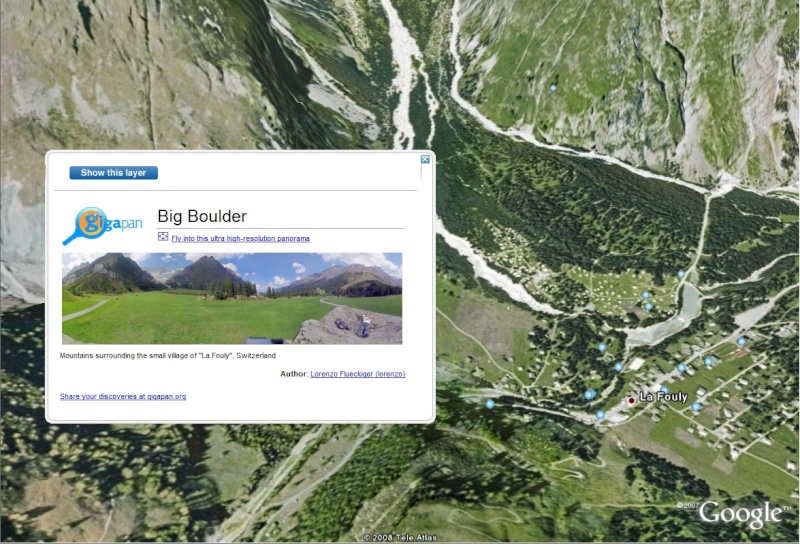The width and height of the screenshot is (800, 544).
Task: Click blue marker on road above the pale lake
Action: [681, 274]
